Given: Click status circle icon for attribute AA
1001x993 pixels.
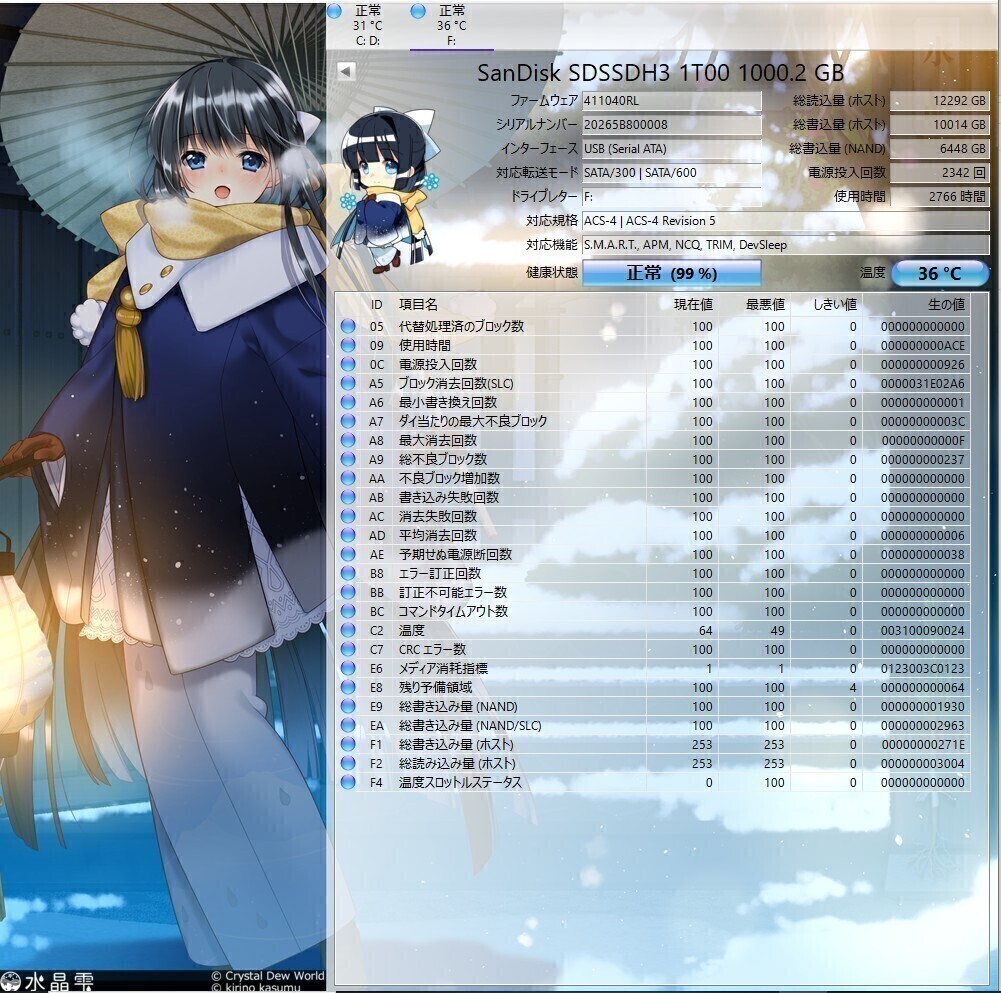Looking at the screenshot, I should coord(348,478).
